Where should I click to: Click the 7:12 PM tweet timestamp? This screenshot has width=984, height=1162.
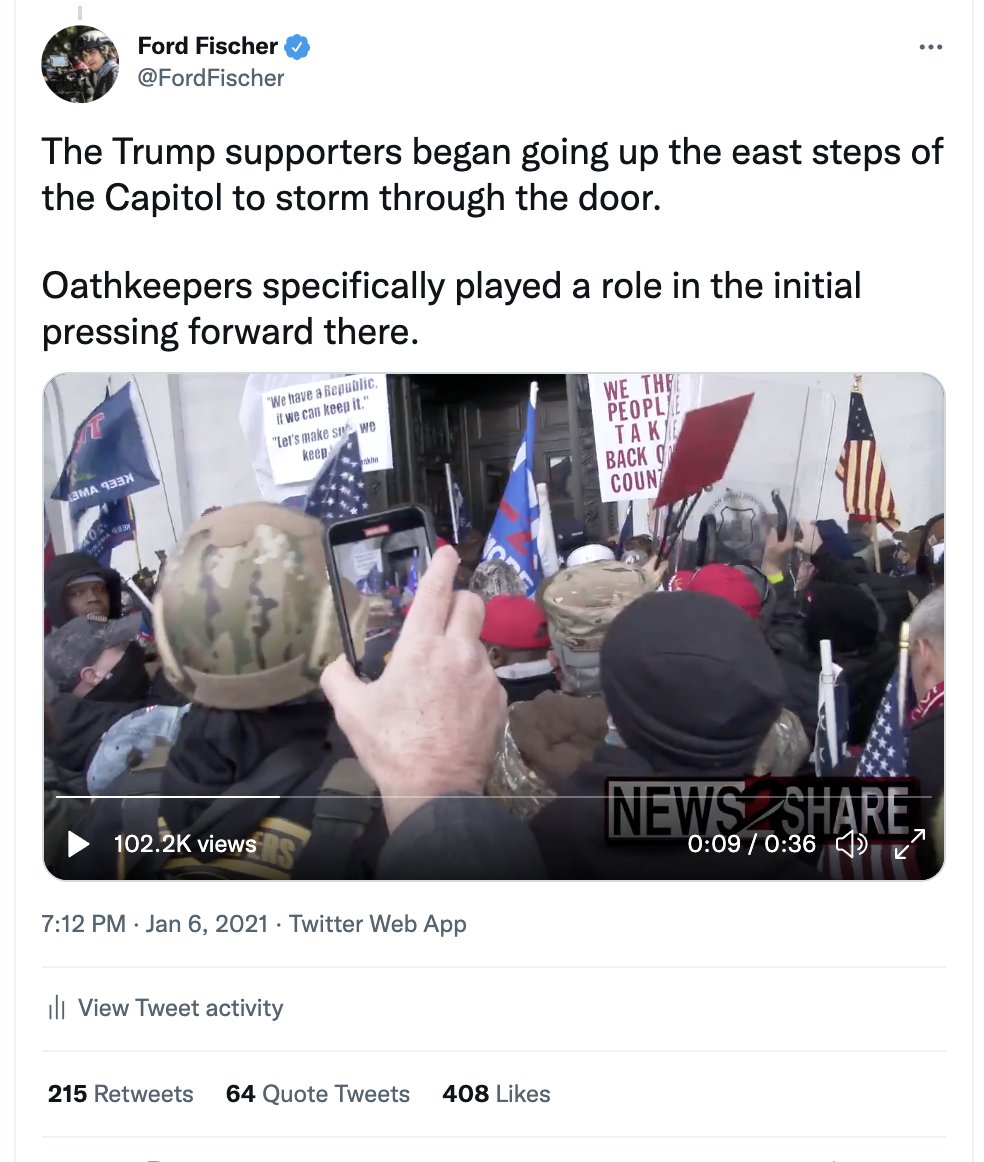click(84, 923)
